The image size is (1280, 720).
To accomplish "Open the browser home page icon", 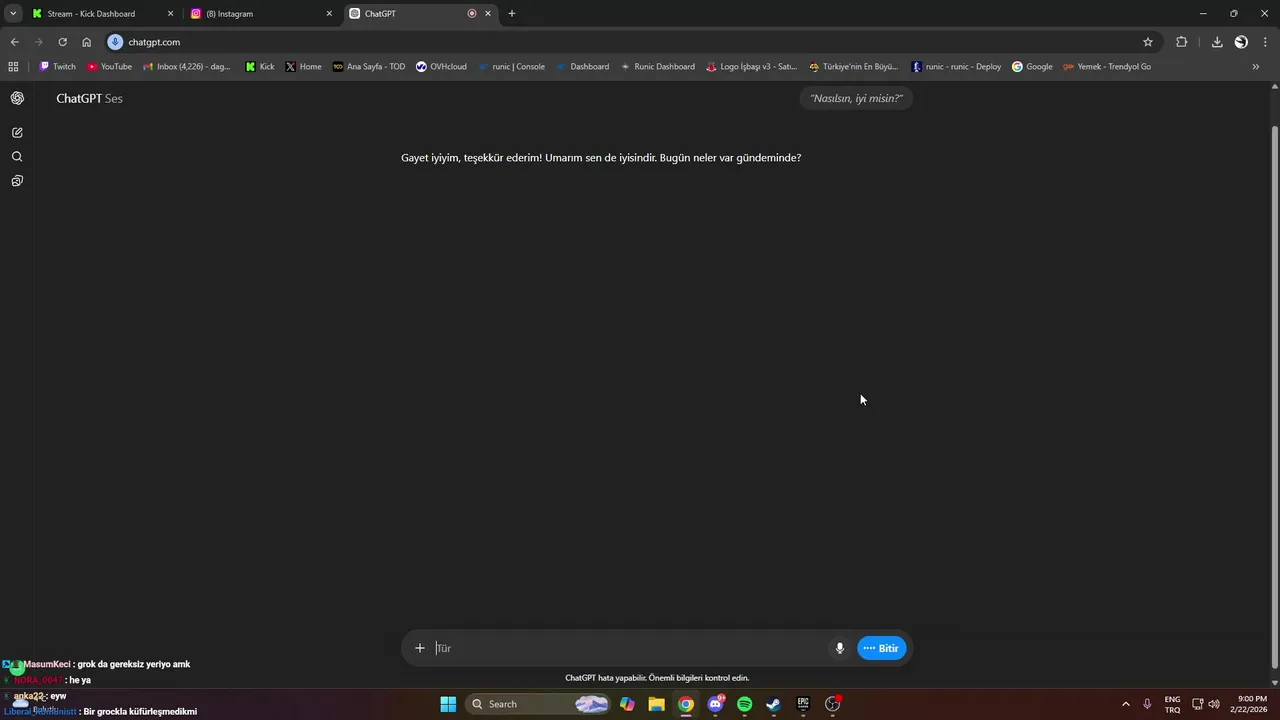I will pyautogui.click(x=87, y=42).
